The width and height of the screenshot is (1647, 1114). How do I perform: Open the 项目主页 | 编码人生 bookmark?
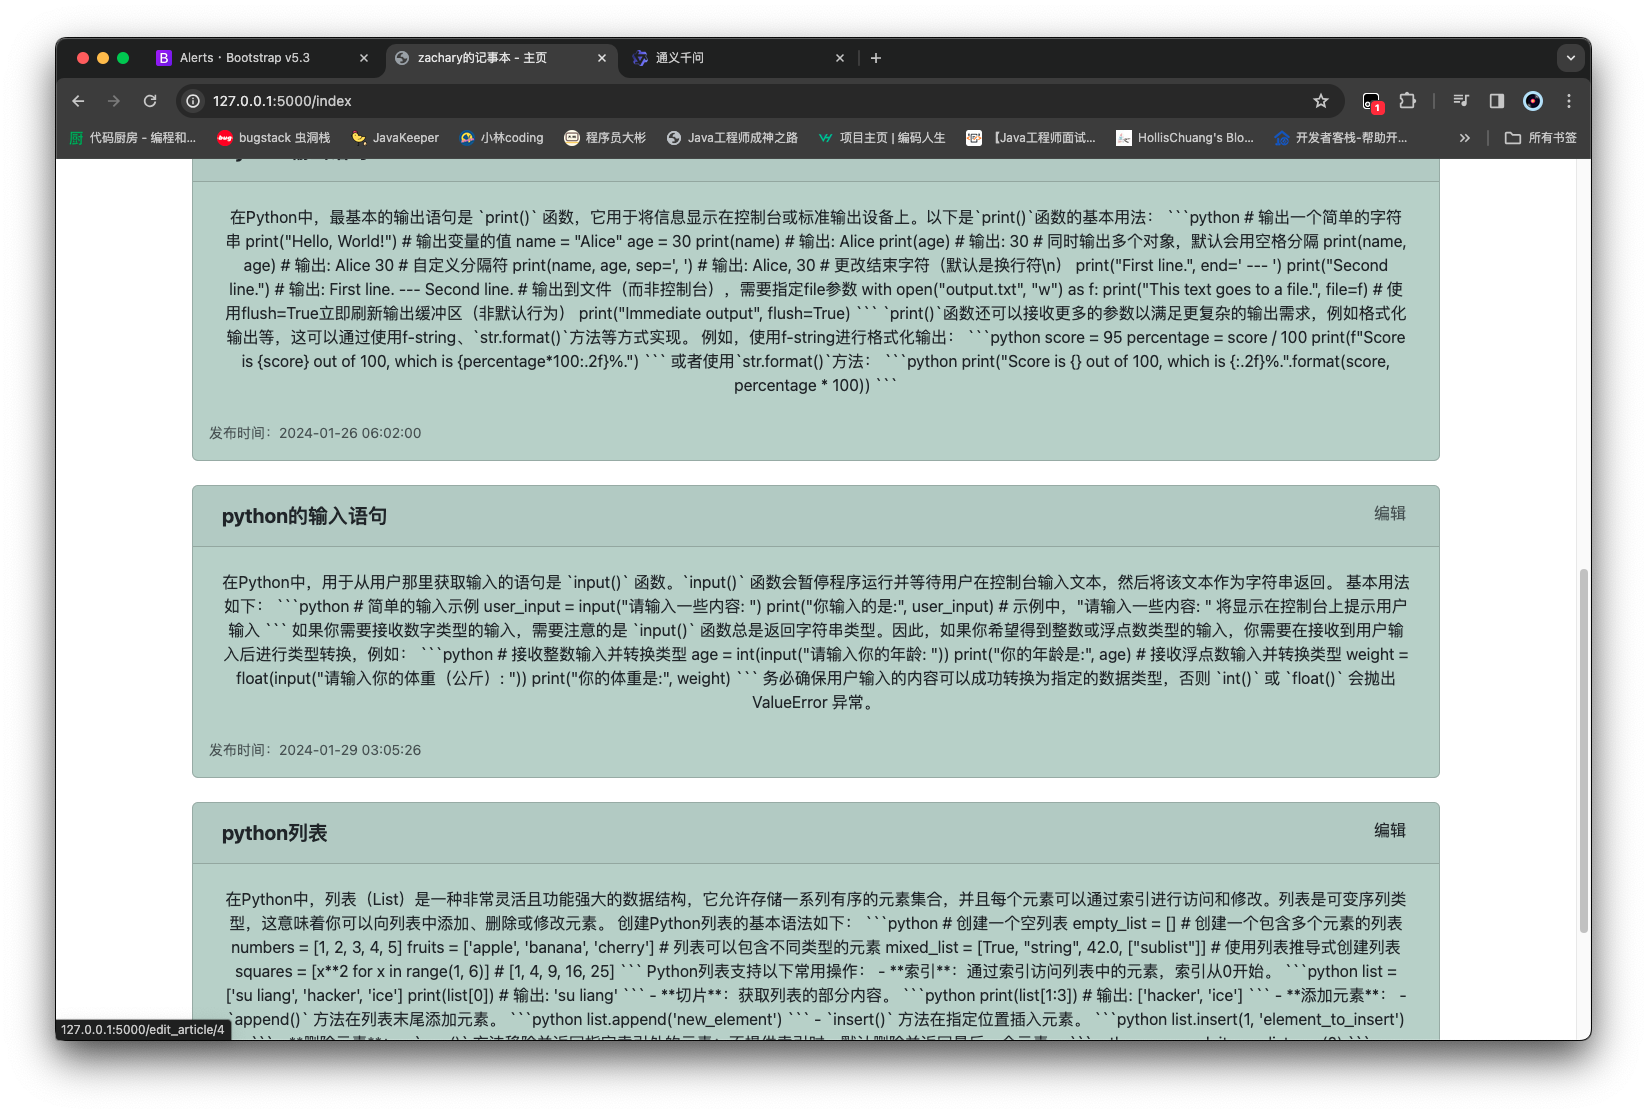882,138
